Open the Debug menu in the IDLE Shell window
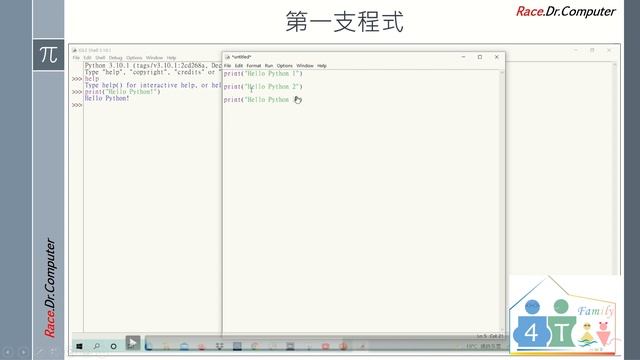Image resolution: width=640 pixels, height=360 pixels. tap(116, 58)
